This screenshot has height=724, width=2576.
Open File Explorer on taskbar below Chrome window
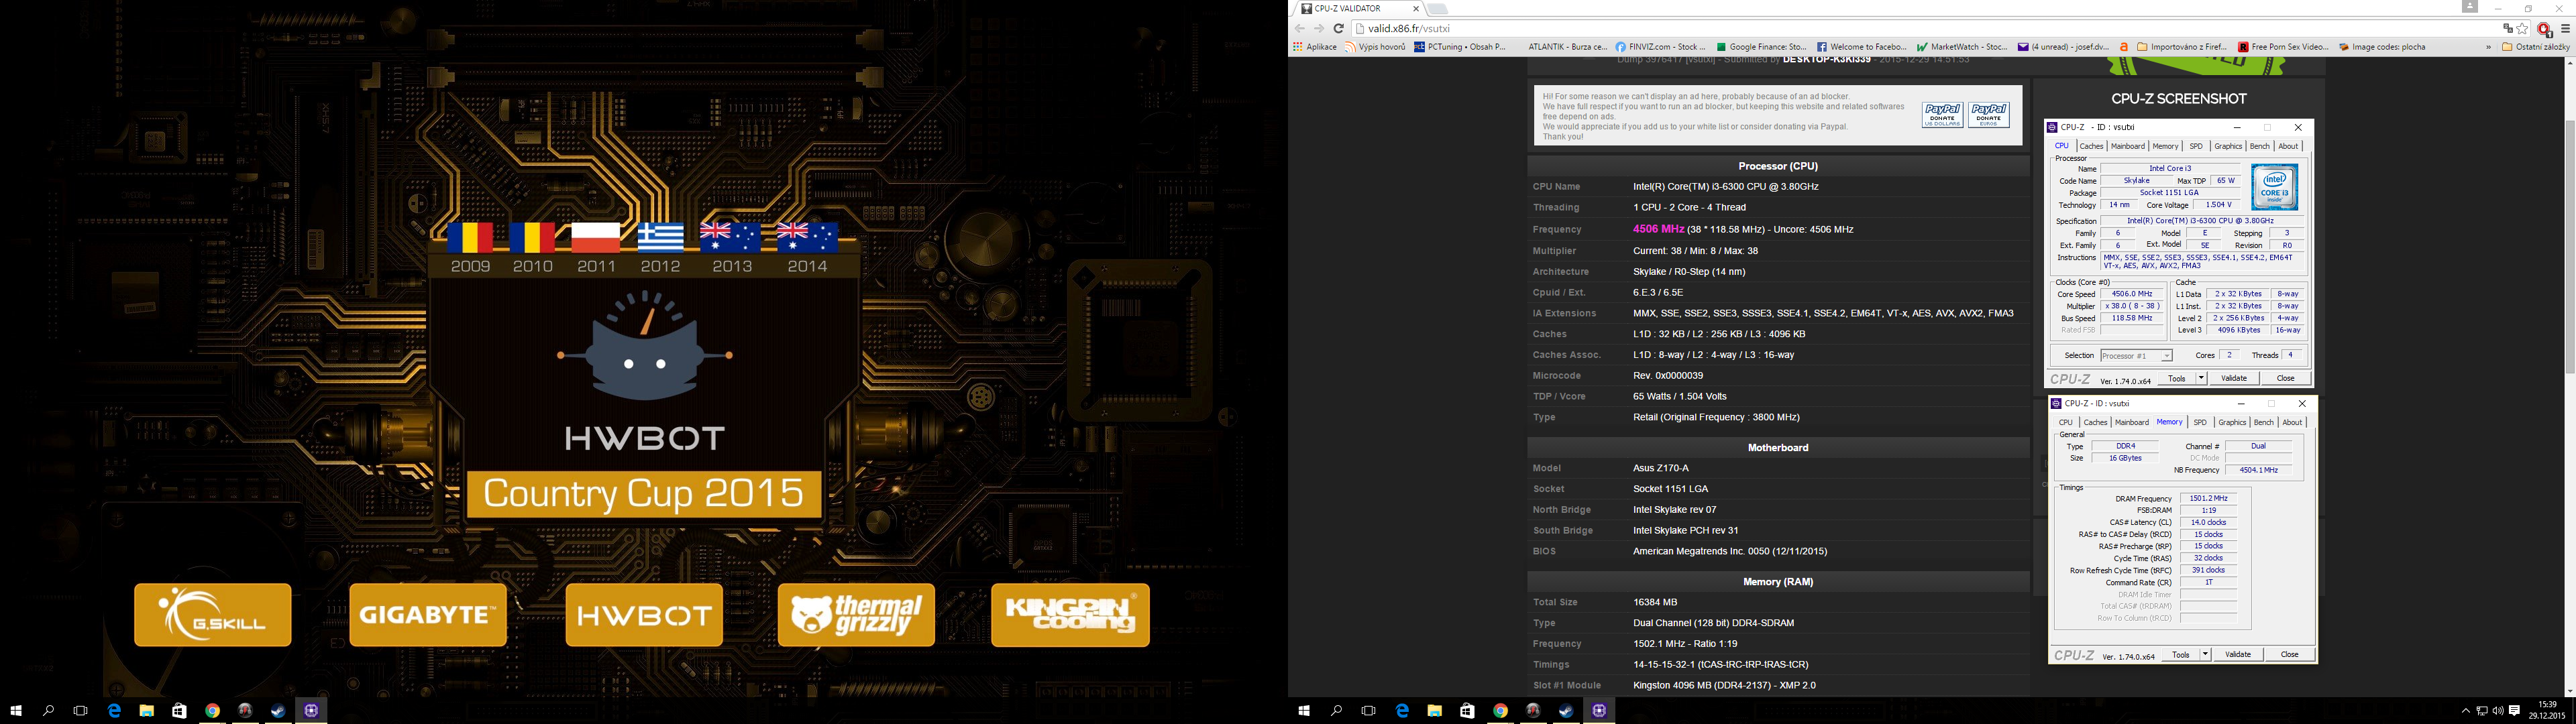[x=1435, y=711]
